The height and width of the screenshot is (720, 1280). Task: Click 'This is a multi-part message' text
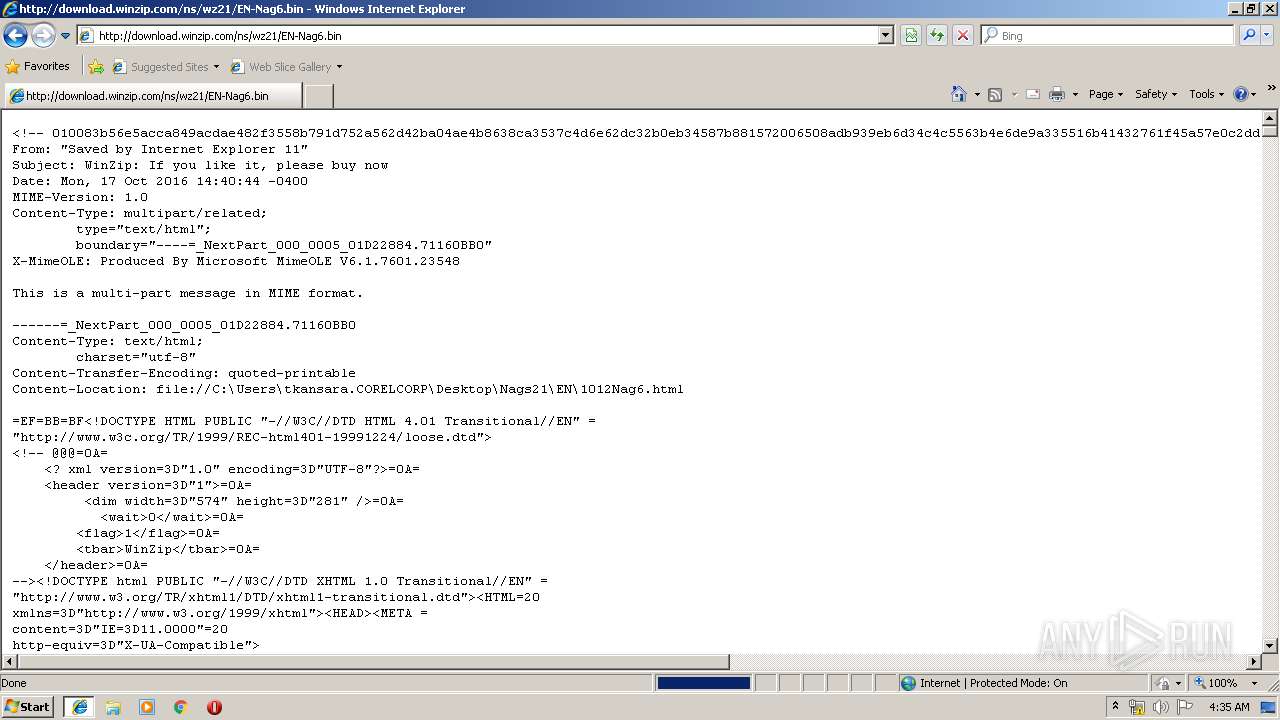click(x=188, y=293)
